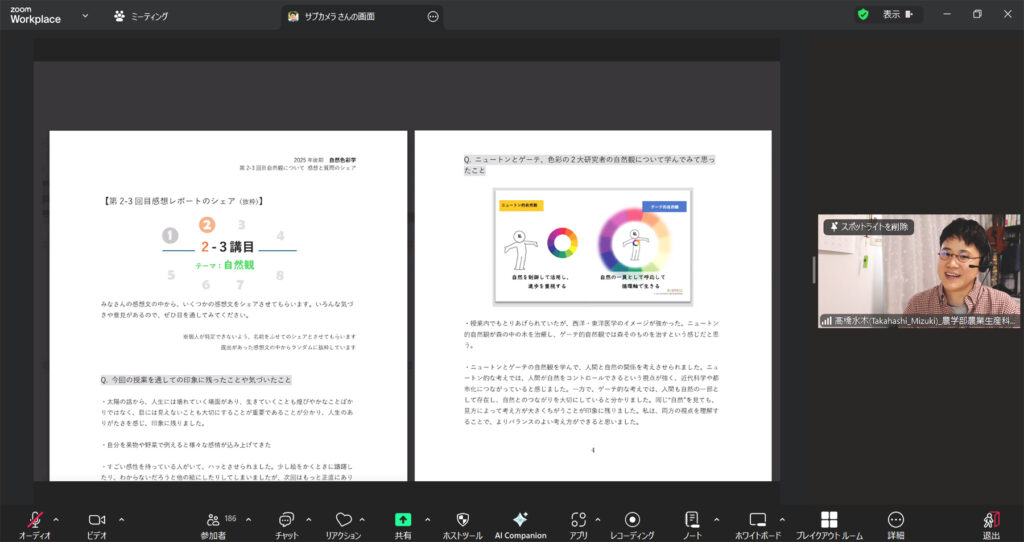This screenshot has width=1024, height=542.
Task: Click the スポットライトを削除 button
Action: click(867, 227)
